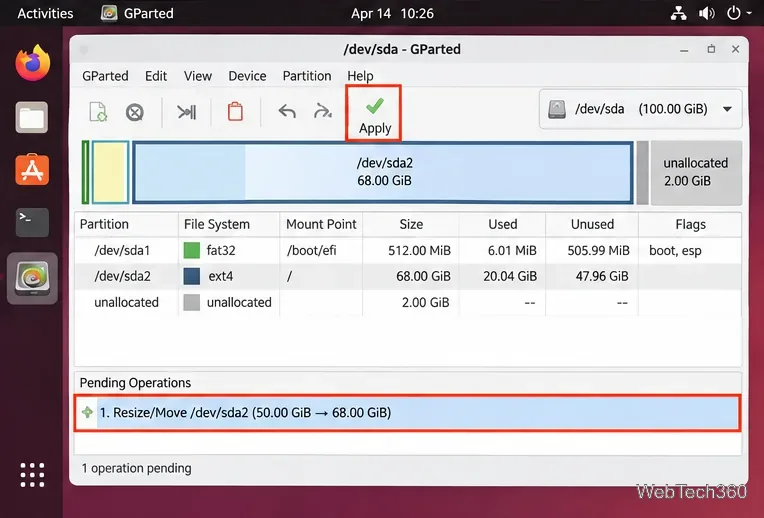Open the Files app from the dock

pyautogui.click(x=32, y=117)
